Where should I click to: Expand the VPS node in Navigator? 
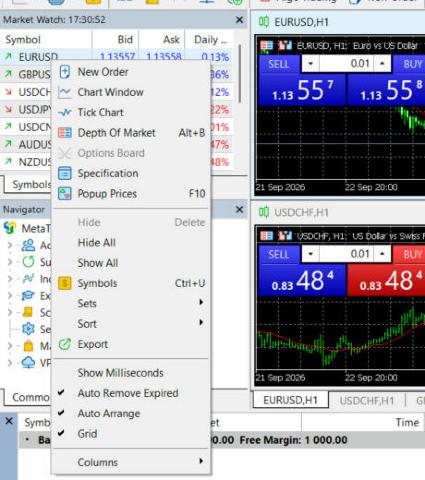[x=10, y=362]
